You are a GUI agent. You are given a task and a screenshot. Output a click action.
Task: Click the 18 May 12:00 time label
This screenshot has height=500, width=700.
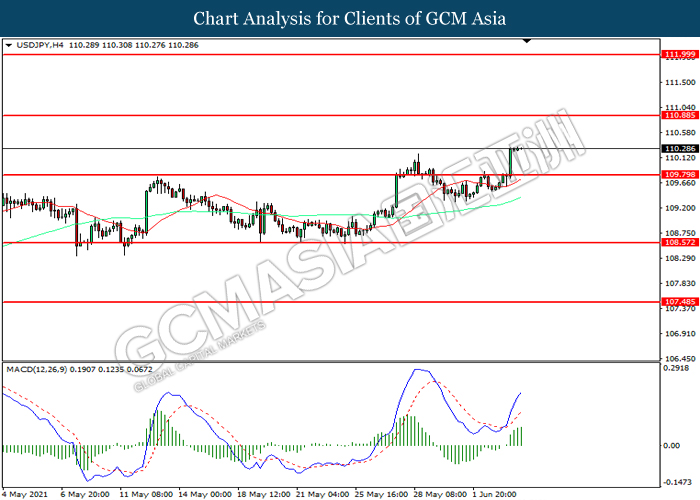click(264, 494)
